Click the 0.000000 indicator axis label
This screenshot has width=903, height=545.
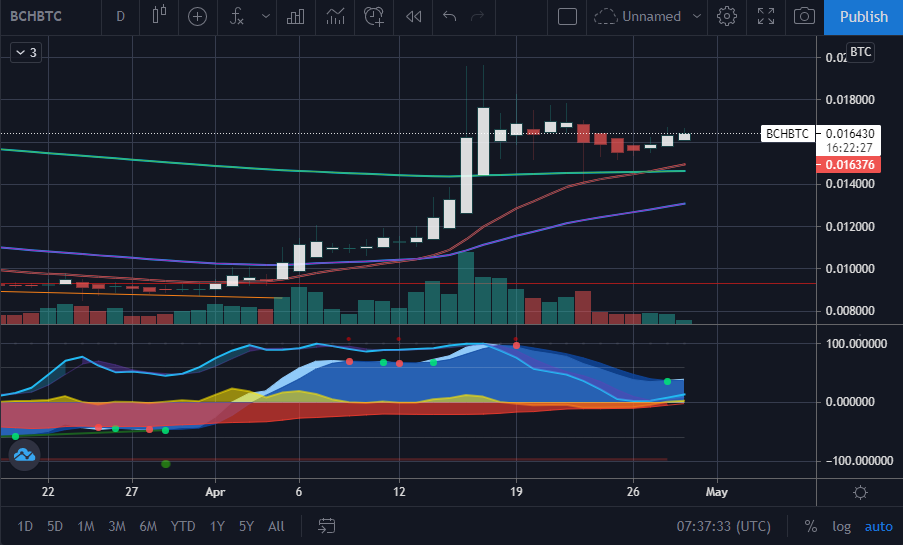pyautogui.click(x=849, y=402)
